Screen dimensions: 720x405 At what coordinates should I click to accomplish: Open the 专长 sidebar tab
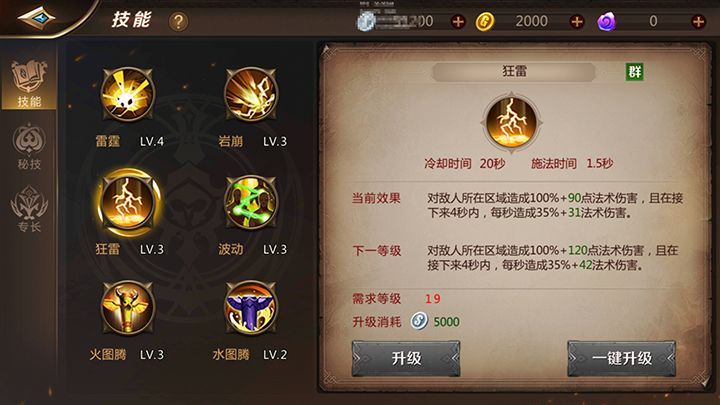29,209
